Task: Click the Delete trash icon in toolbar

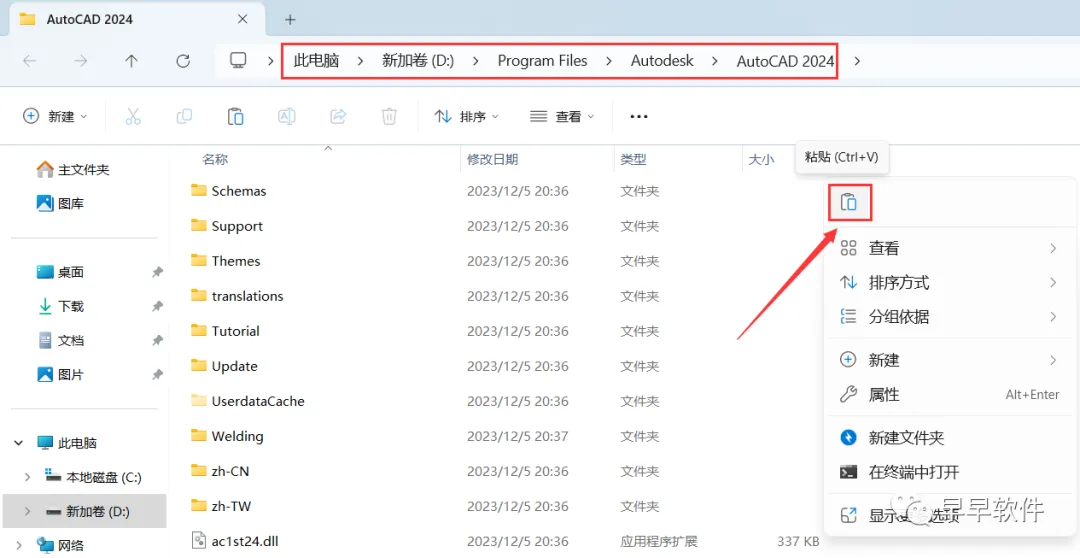Action: pyautogui.click(x=389, y=116)
